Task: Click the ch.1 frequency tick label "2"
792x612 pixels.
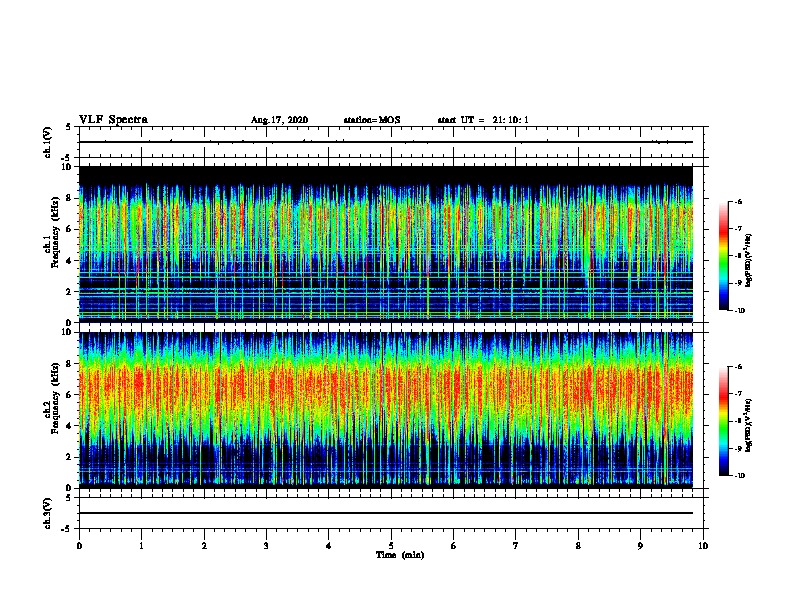Action: (70, 292)
